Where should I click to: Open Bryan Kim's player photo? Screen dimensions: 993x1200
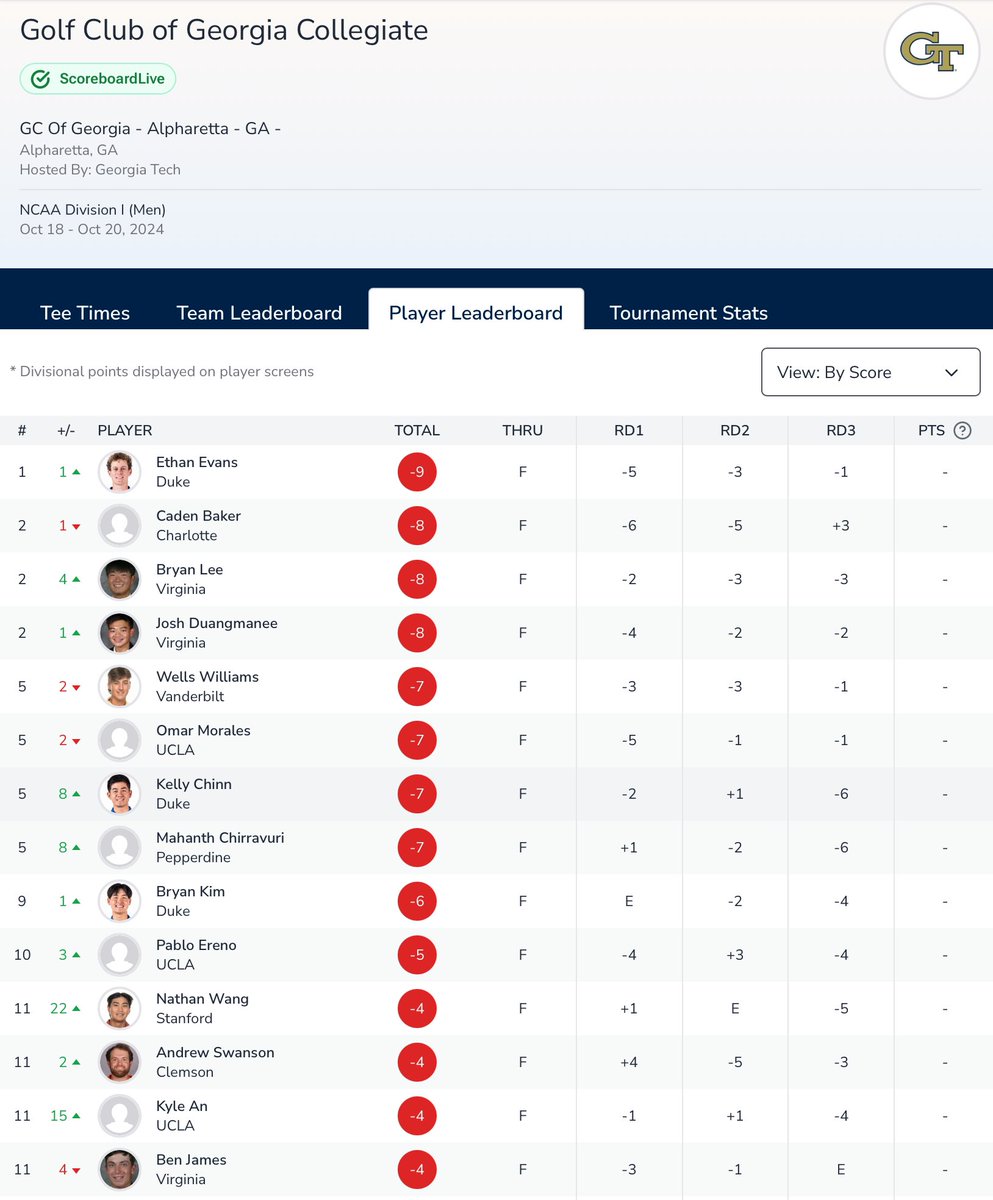click(x=120, y=902)
